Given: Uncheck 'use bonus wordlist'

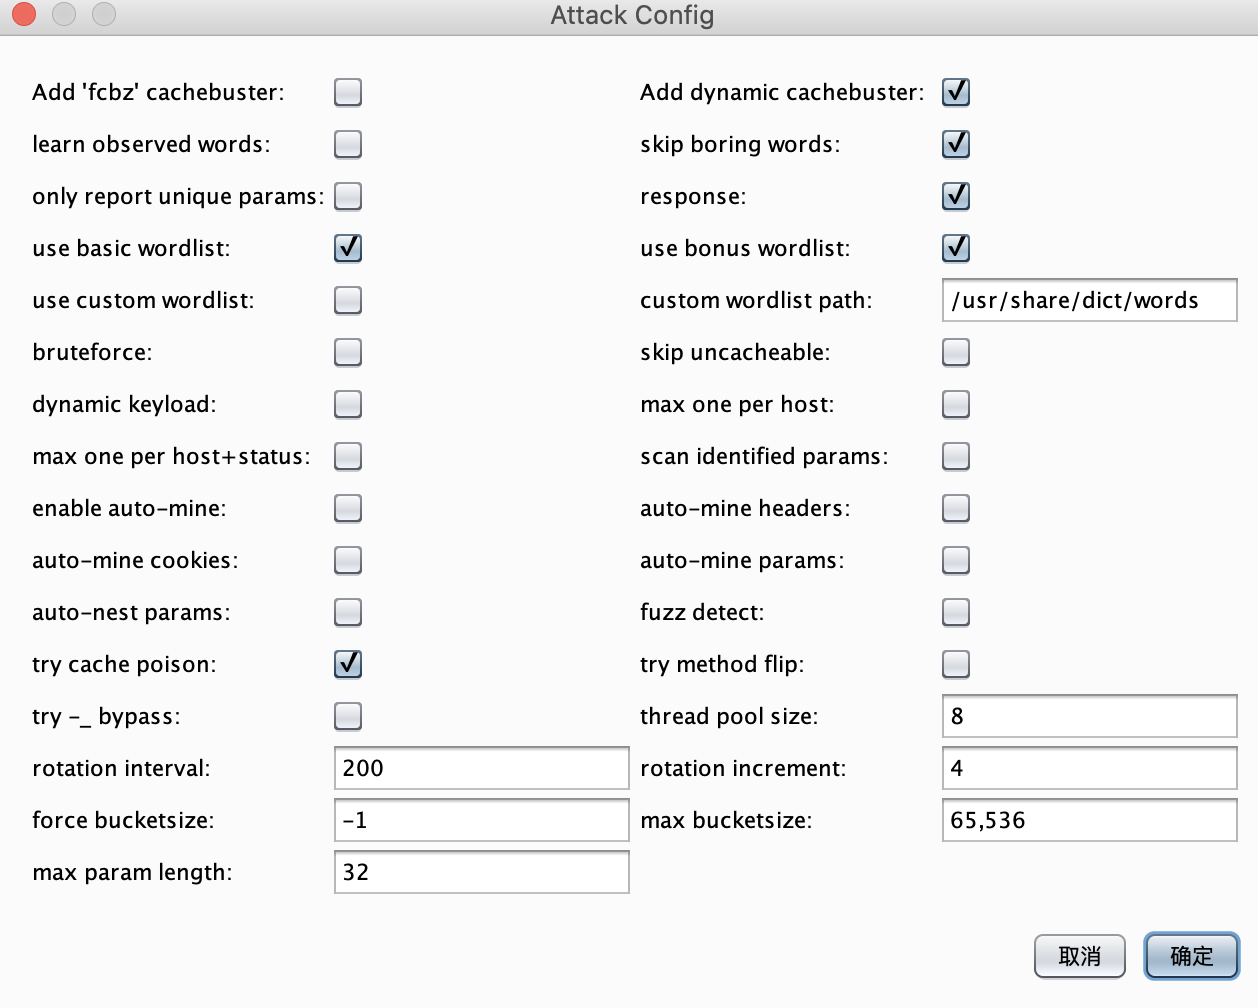Looking at the screenshot, I should pos(955,248).
